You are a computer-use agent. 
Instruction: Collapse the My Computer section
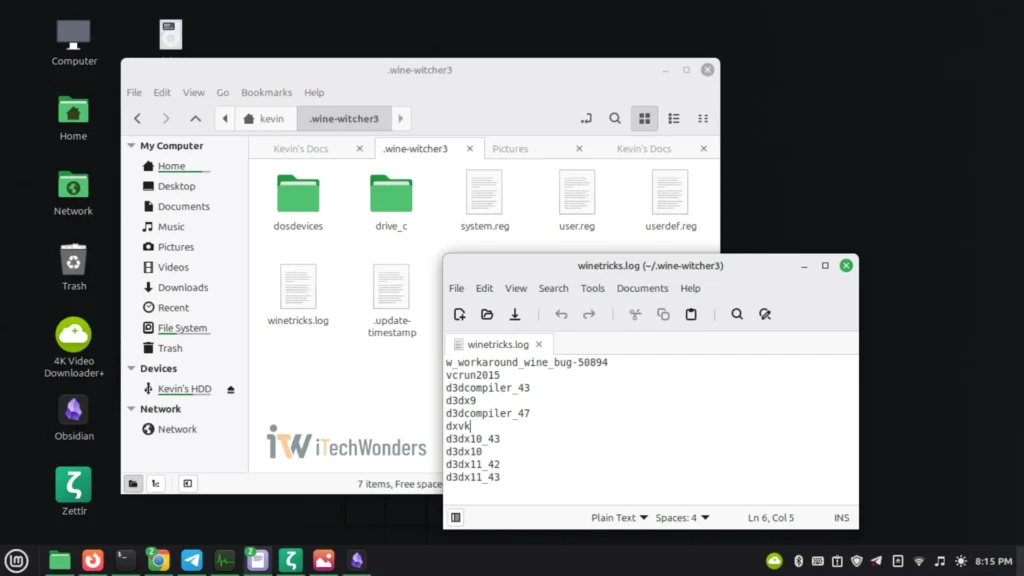pyautogui.click(x=129, y=145)
